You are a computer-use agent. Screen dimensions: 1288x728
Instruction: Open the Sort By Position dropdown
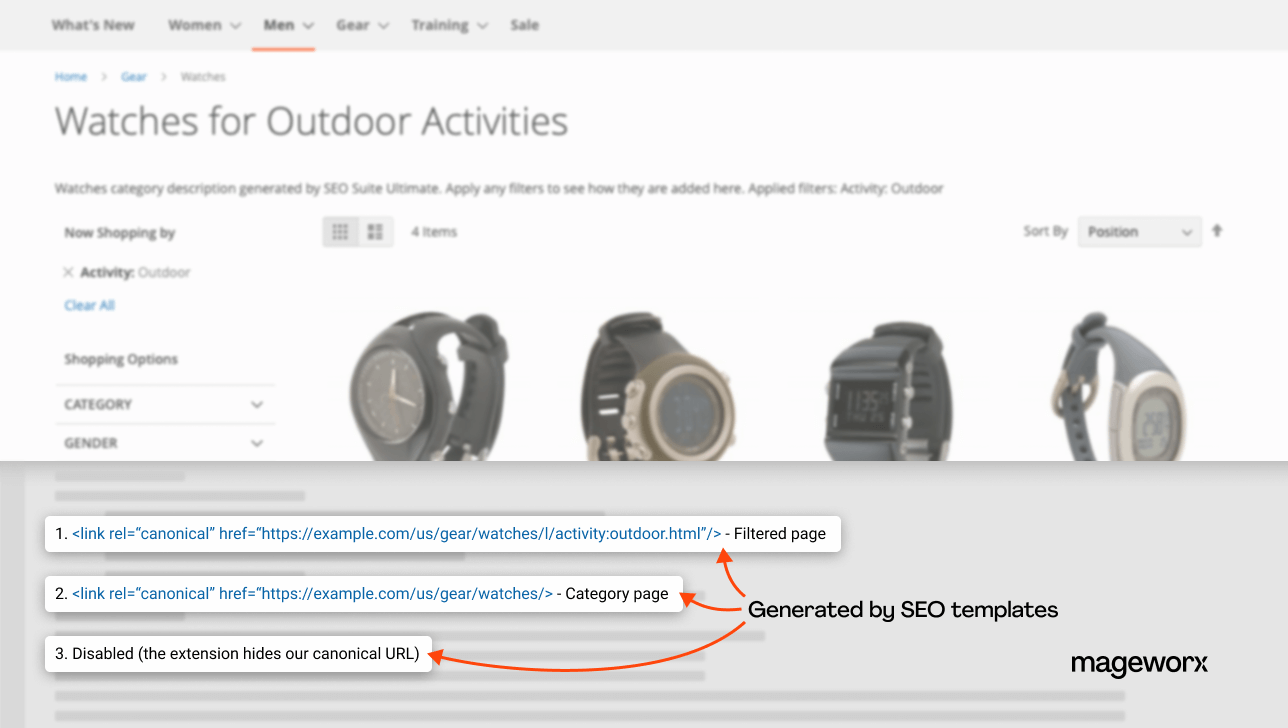(1139, 231)
